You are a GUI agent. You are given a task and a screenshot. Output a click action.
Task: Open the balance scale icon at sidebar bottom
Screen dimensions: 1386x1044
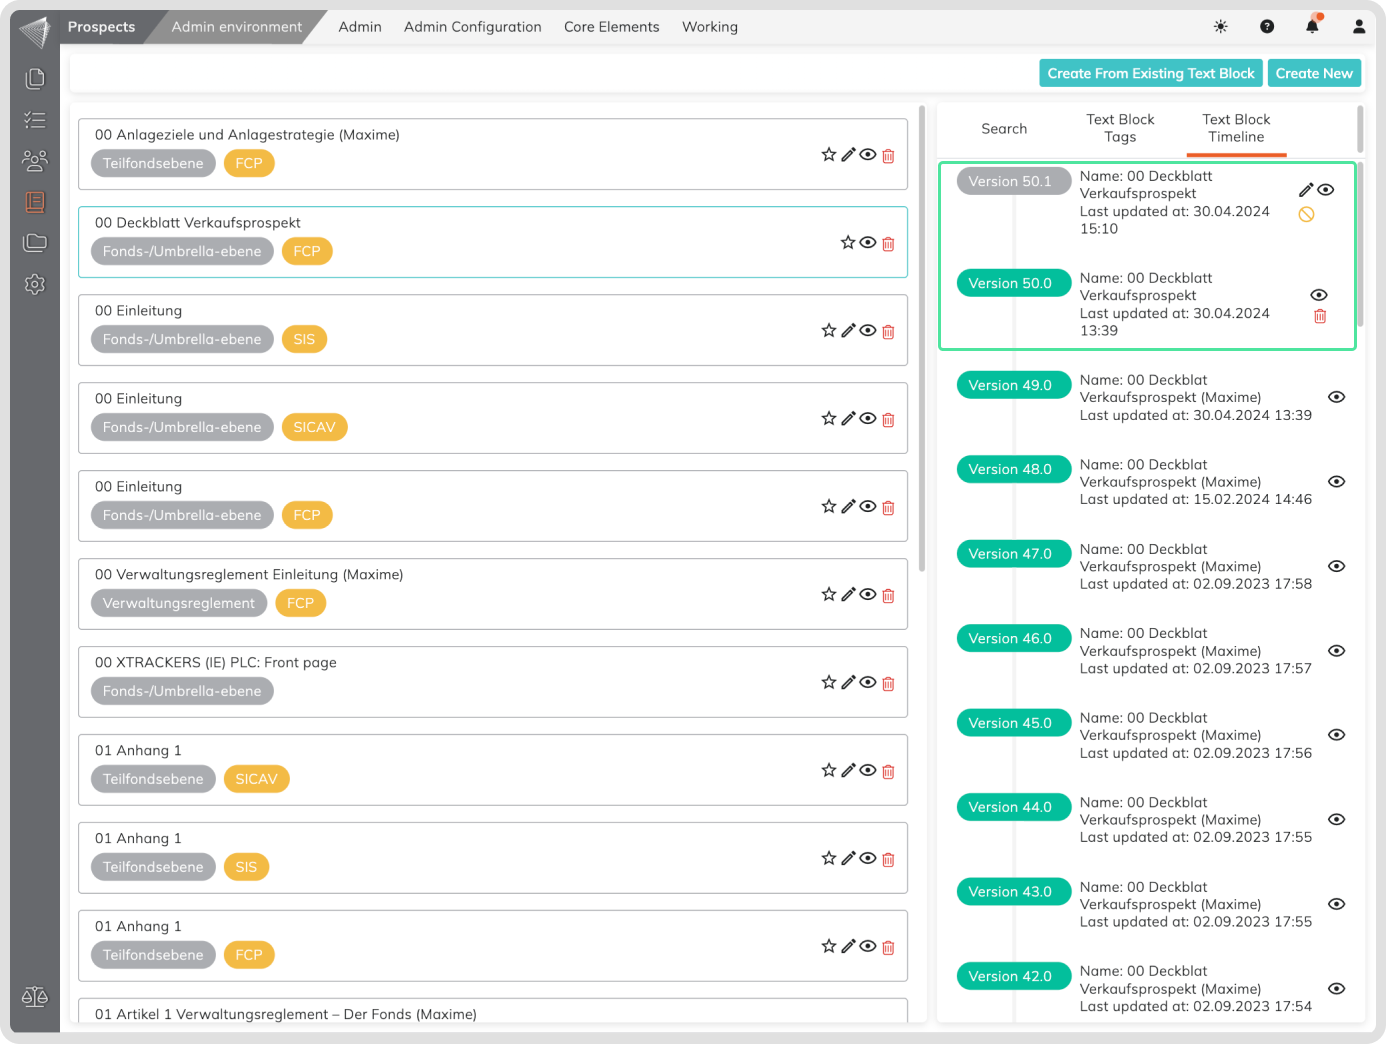click(35, 997)
